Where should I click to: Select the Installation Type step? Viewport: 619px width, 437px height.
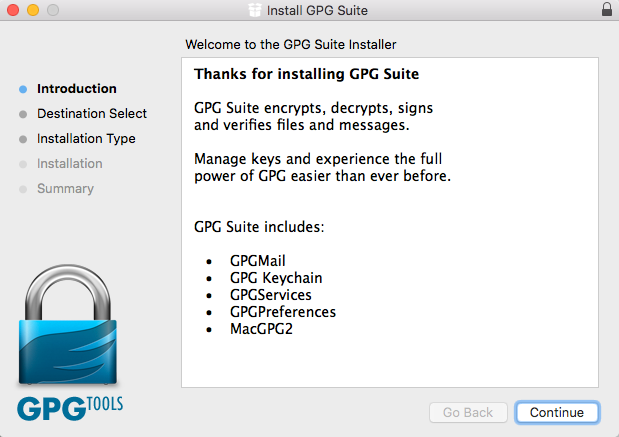point(86,139)
